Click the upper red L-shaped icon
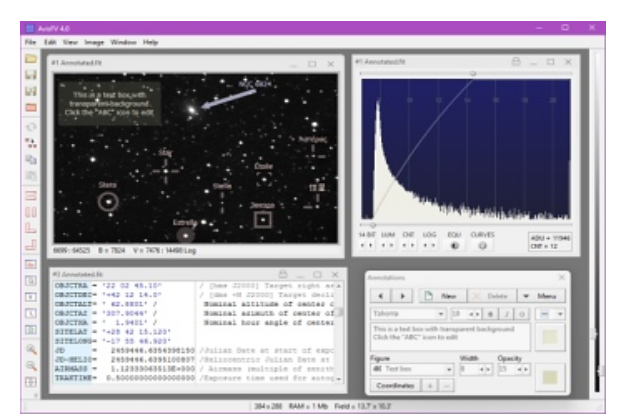 [31, 228]
